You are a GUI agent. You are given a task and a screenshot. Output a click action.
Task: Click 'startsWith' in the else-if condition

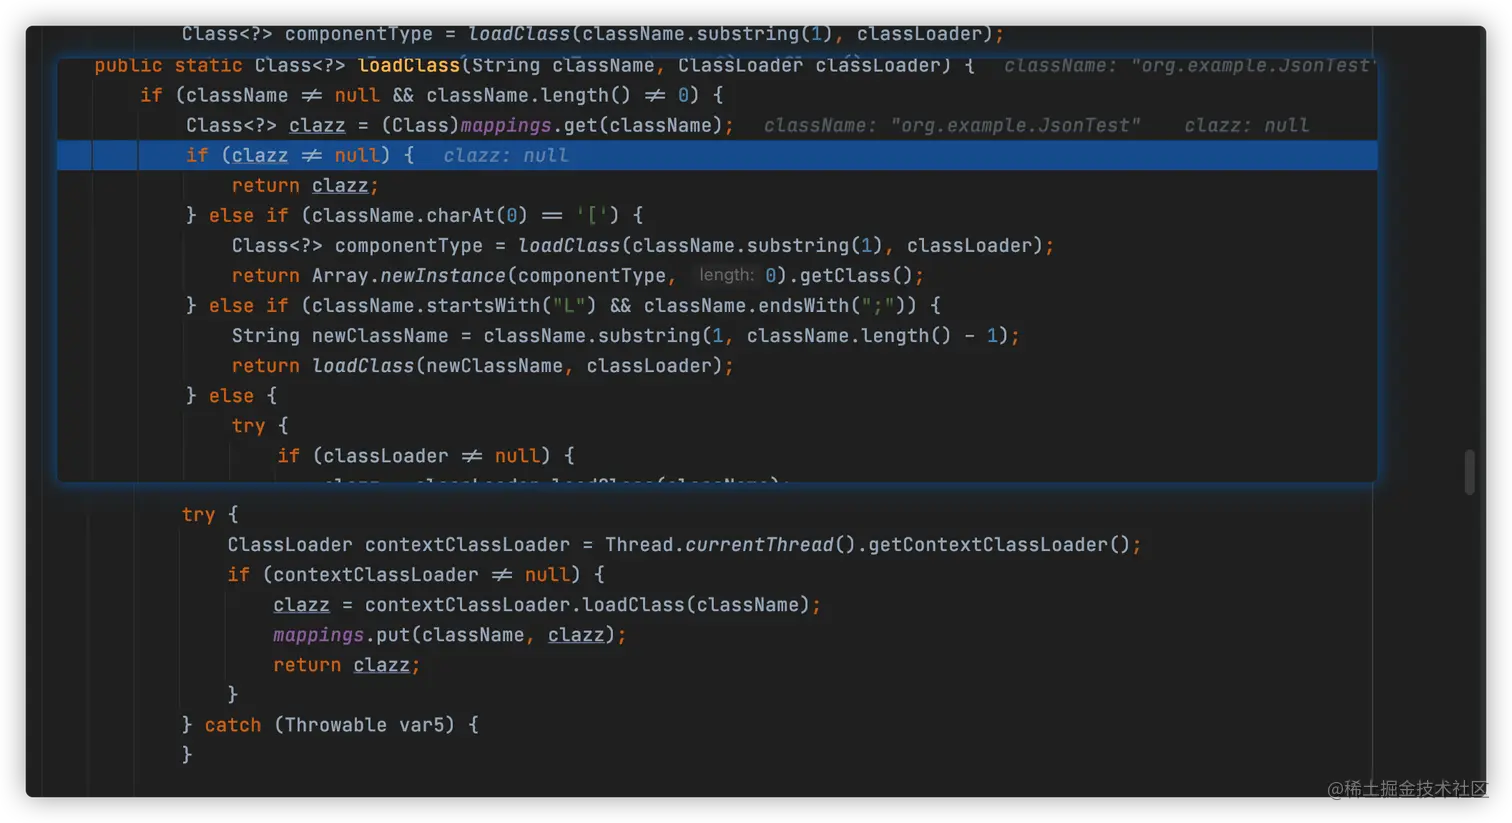(x=483, y=305)
